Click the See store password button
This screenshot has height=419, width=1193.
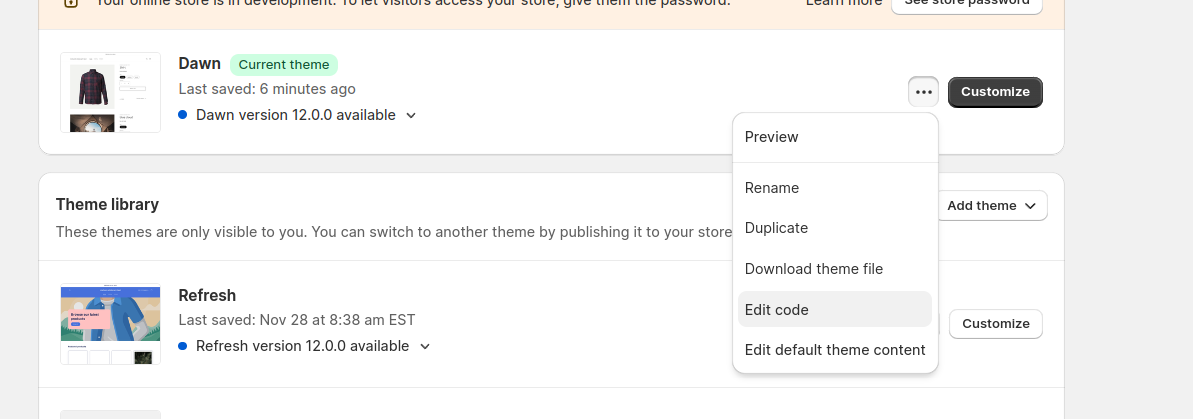966,3
